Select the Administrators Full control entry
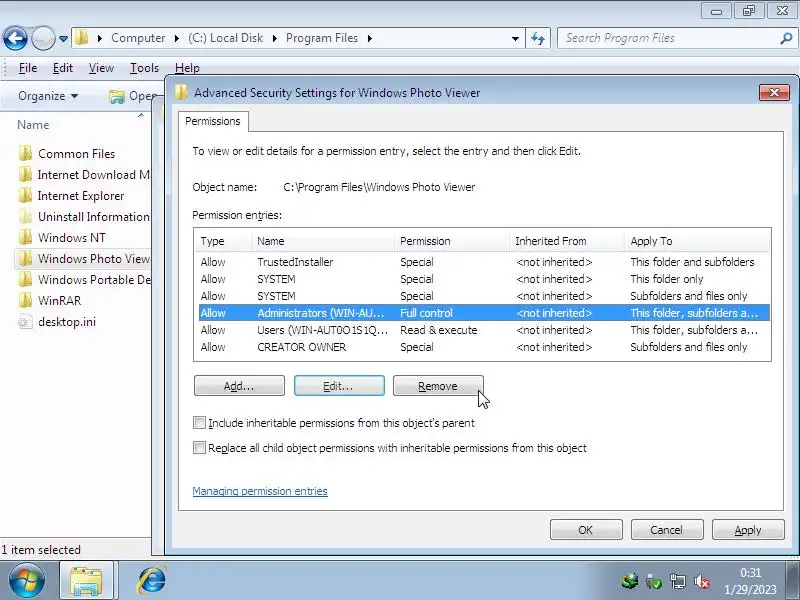Image resolution: width=800 pixels, height=600 pixels. coord(483,313)
